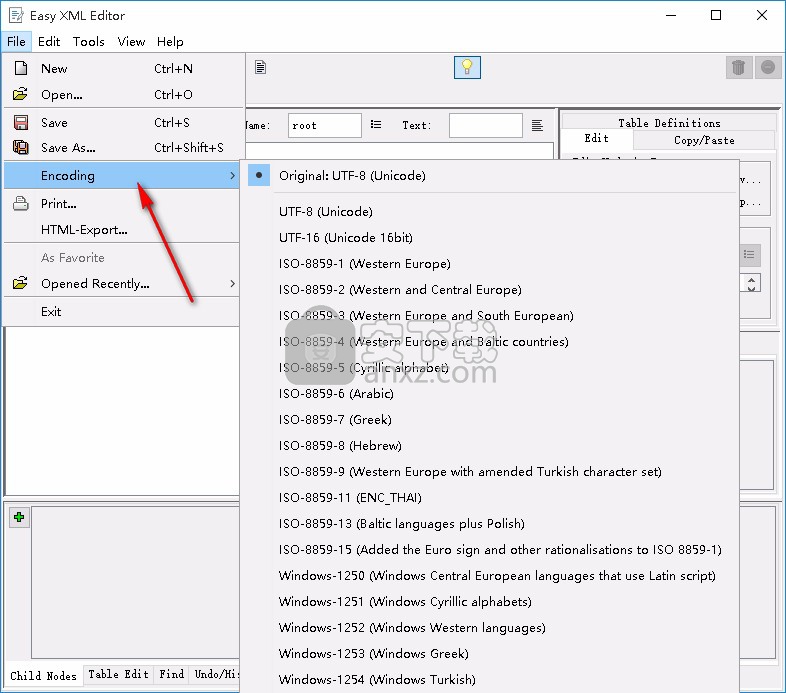The height and width of the screenshot is (693, 786).
Task: Toggle the light bulb hint button
Action: point(467,67)
